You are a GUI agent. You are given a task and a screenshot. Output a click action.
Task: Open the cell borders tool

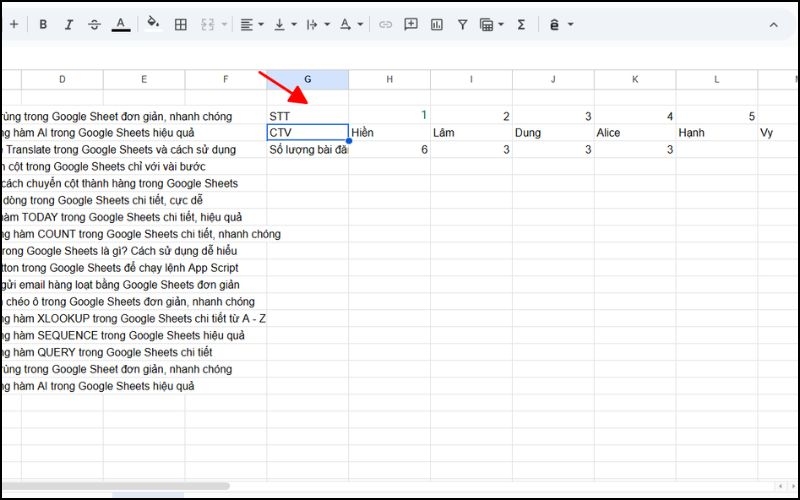coord(181,25)
